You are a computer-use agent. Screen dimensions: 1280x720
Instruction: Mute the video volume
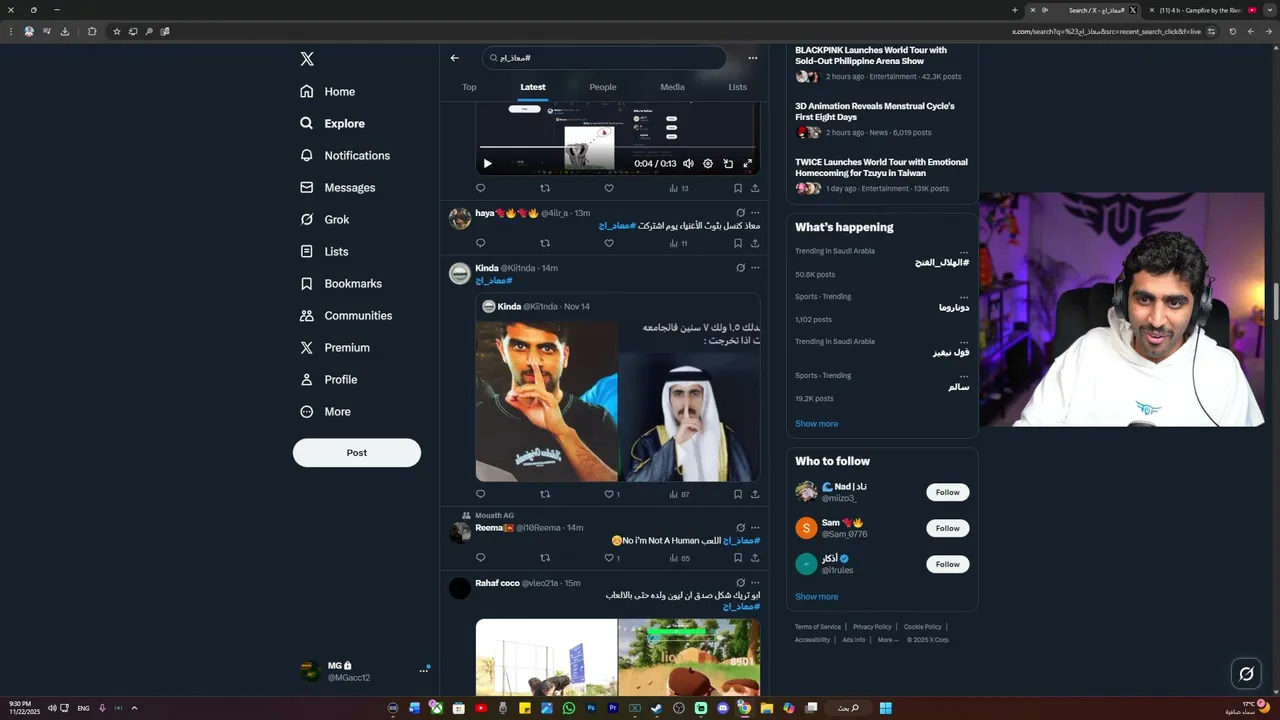click(688, 163)
